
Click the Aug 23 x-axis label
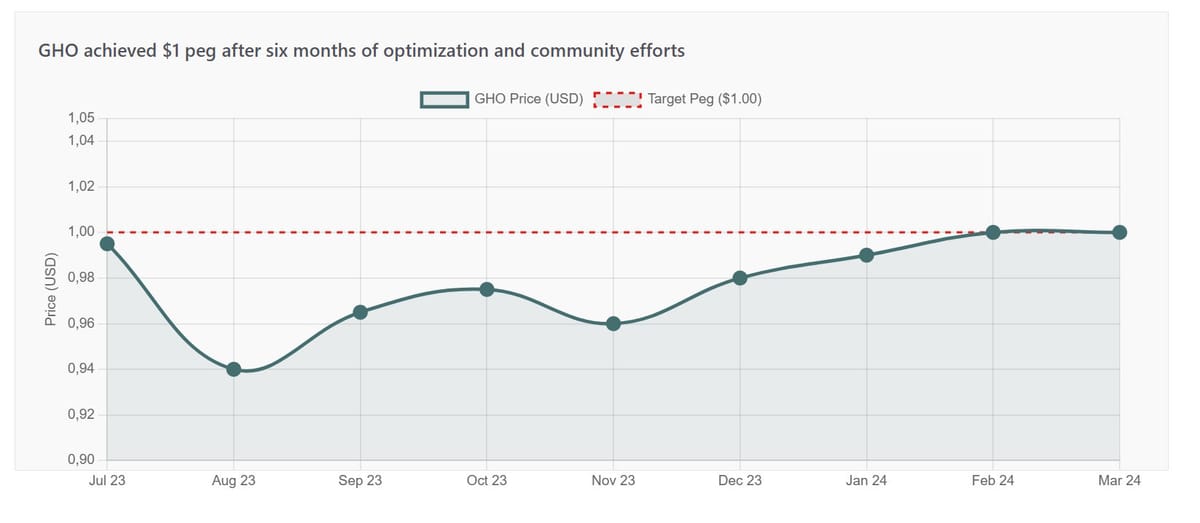coord(234,481)
